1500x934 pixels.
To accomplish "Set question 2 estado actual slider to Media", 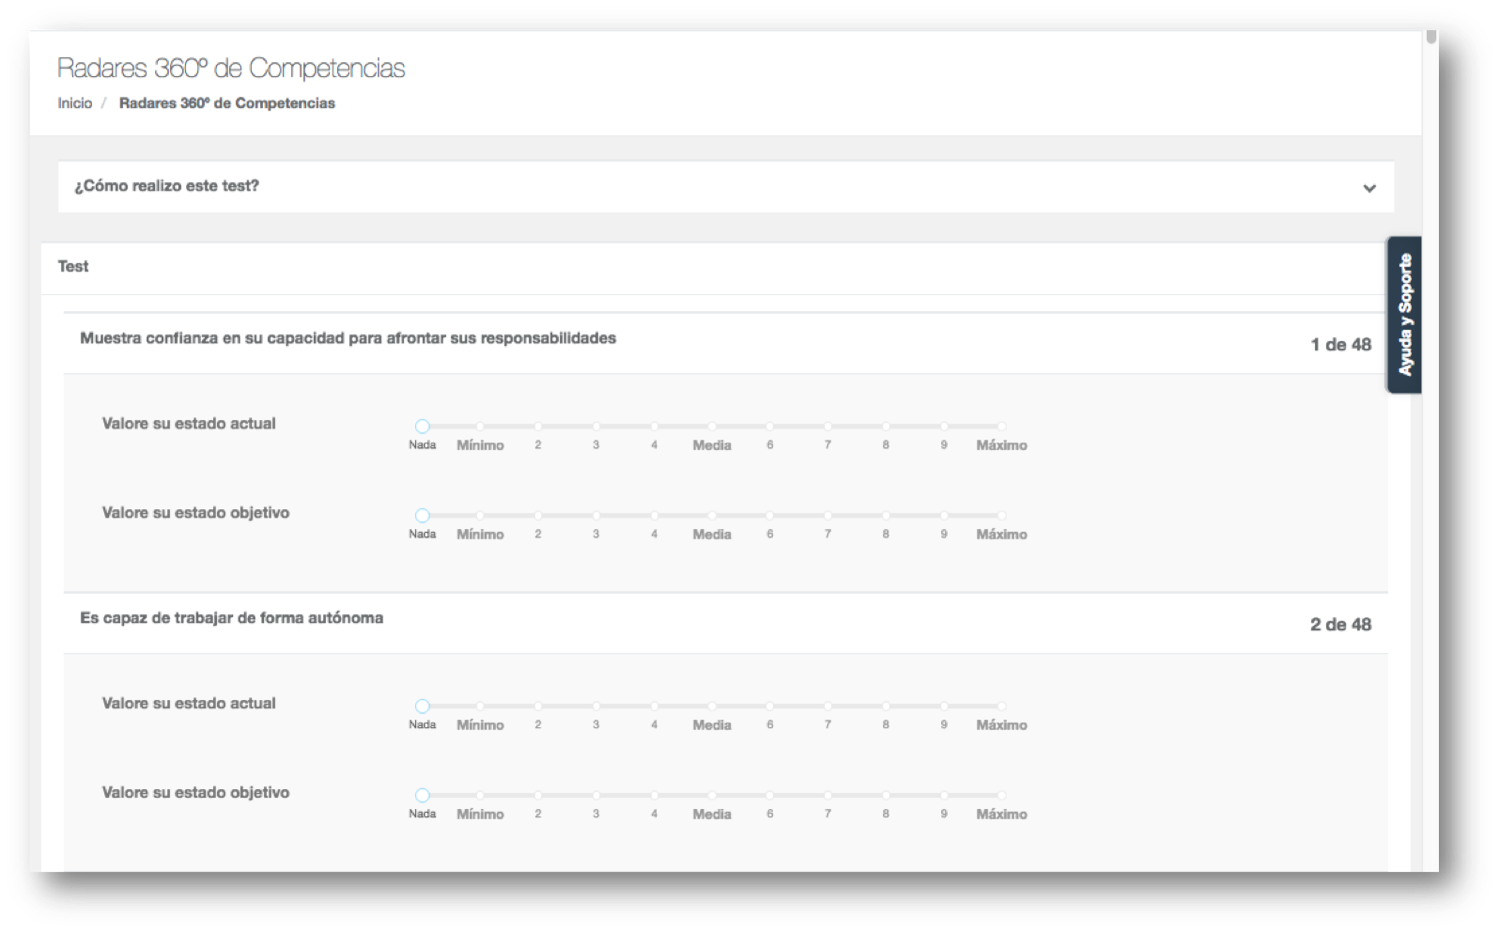I will click(x=712, y=706).
